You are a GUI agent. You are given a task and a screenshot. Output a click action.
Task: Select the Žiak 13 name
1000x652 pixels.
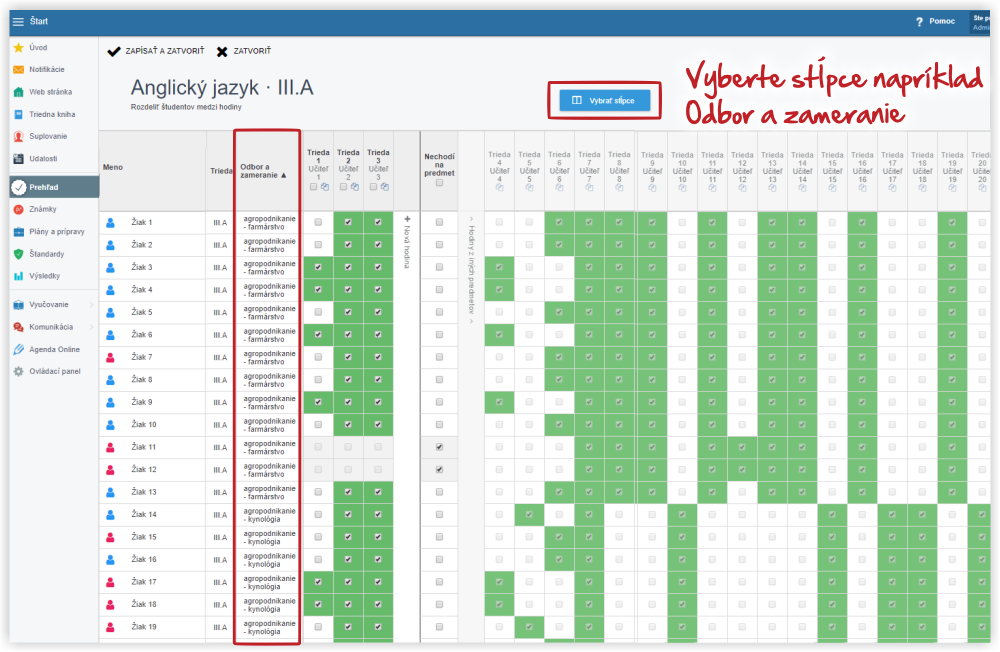(x=143, y=492)
